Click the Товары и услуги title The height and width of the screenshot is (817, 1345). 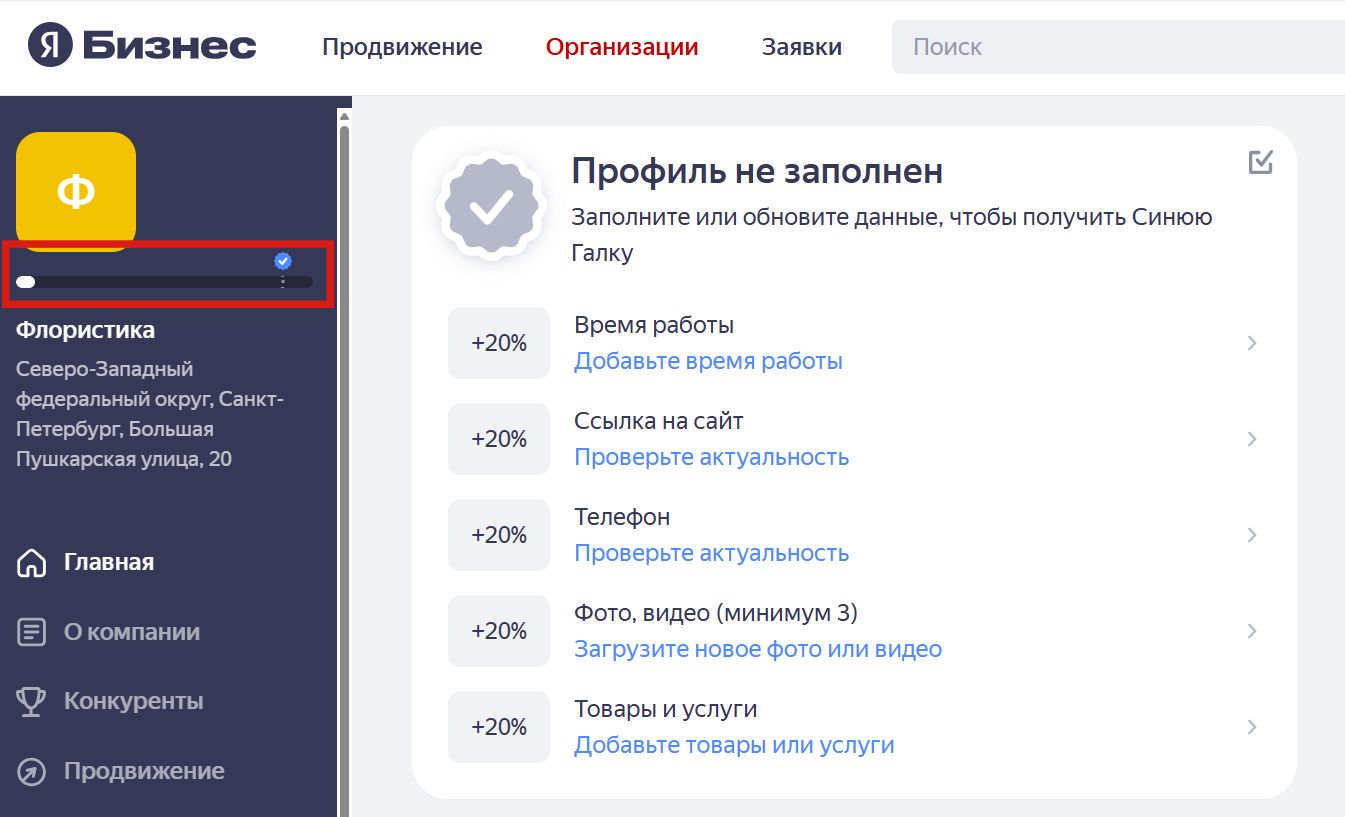pyautogui.click(x=666, y=709)
